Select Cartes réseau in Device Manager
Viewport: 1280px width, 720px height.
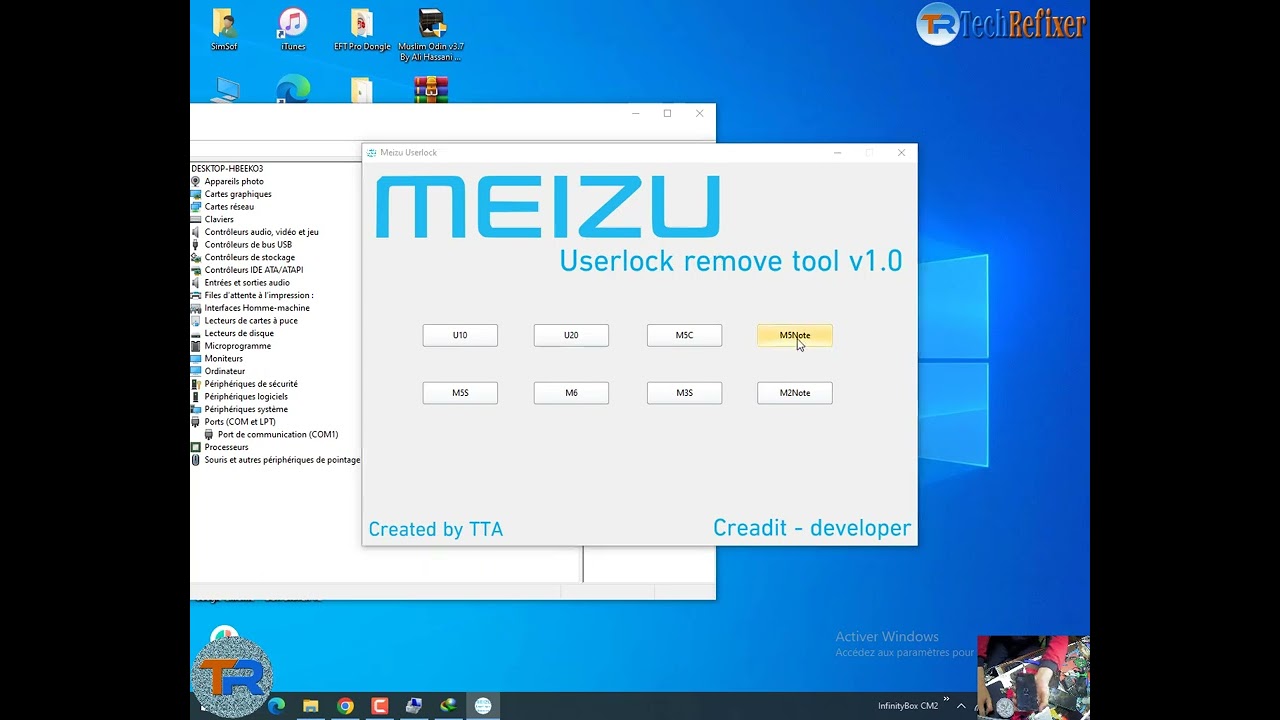tap(229, 207)
